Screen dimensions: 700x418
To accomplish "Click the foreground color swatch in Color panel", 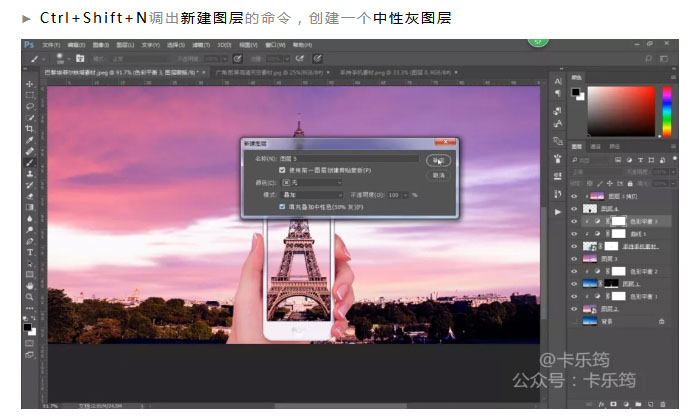I will pos(575,92).
